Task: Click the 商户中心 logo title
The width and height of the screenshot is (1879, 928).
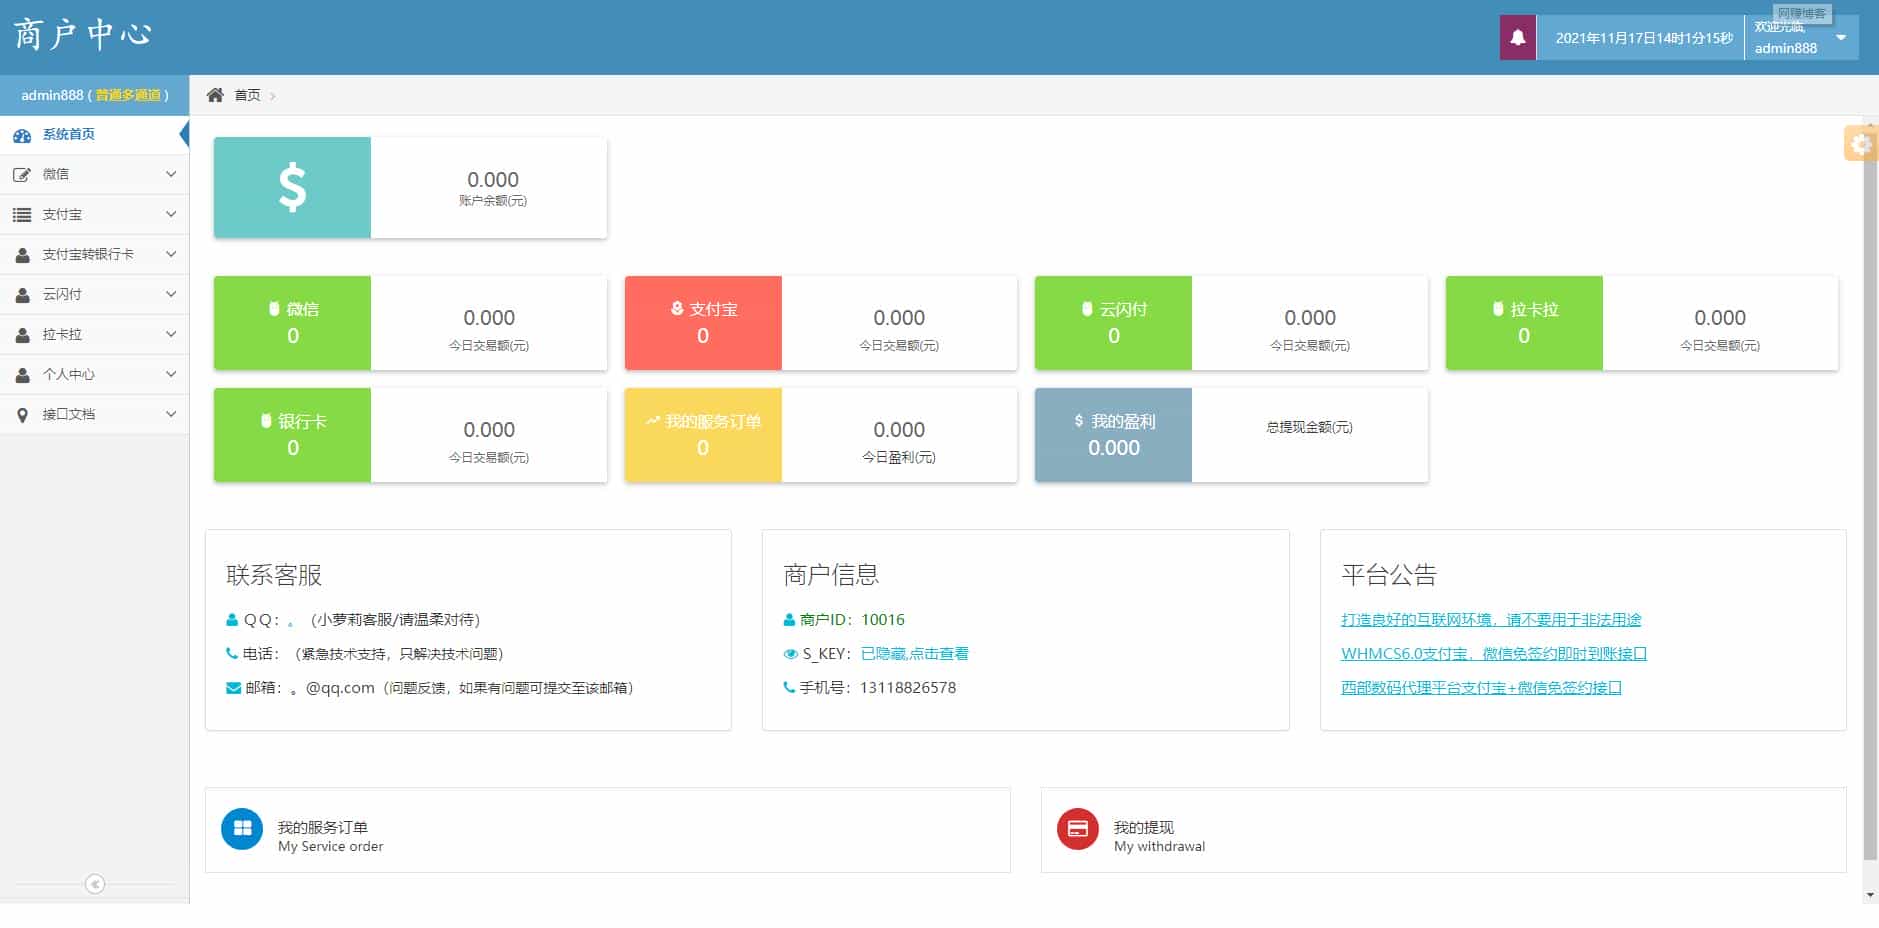Action: point(82,35)
